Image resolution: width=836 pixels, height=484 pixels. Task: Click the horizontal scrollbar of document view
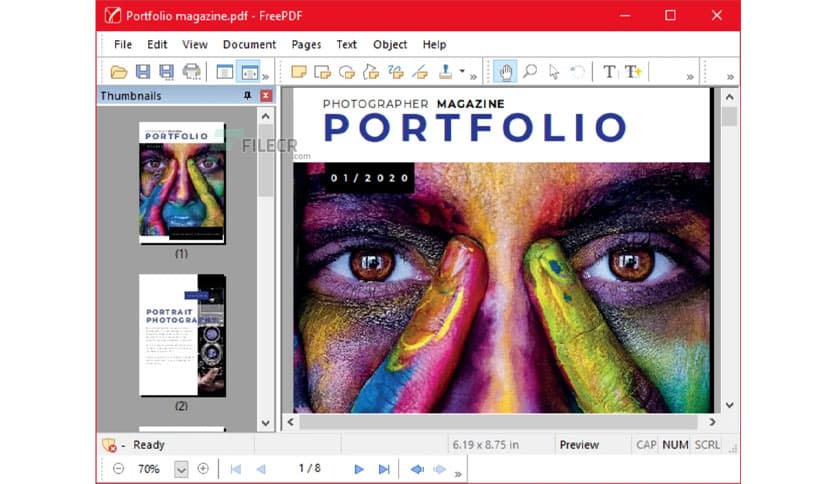click(500, 422)
